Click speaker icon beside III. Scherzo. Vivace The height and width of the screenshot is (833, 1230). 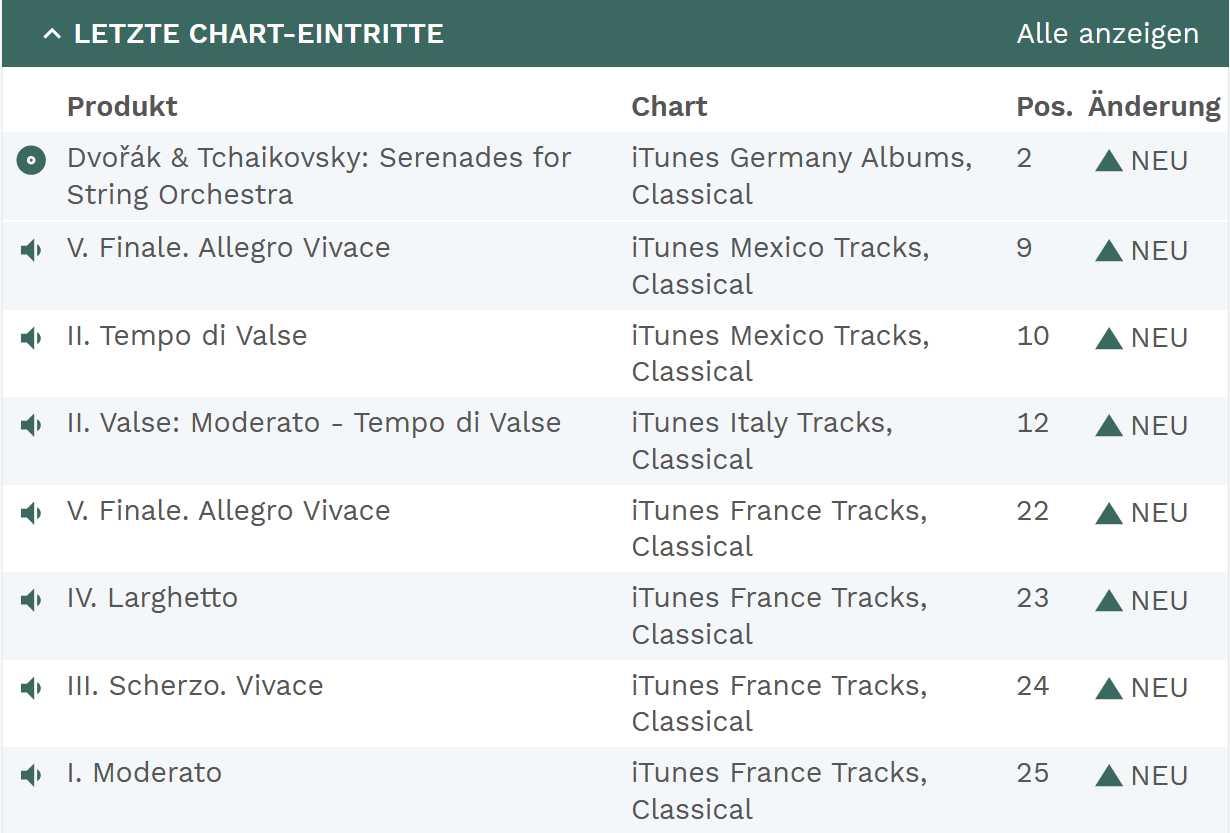(x=31, y=688)
